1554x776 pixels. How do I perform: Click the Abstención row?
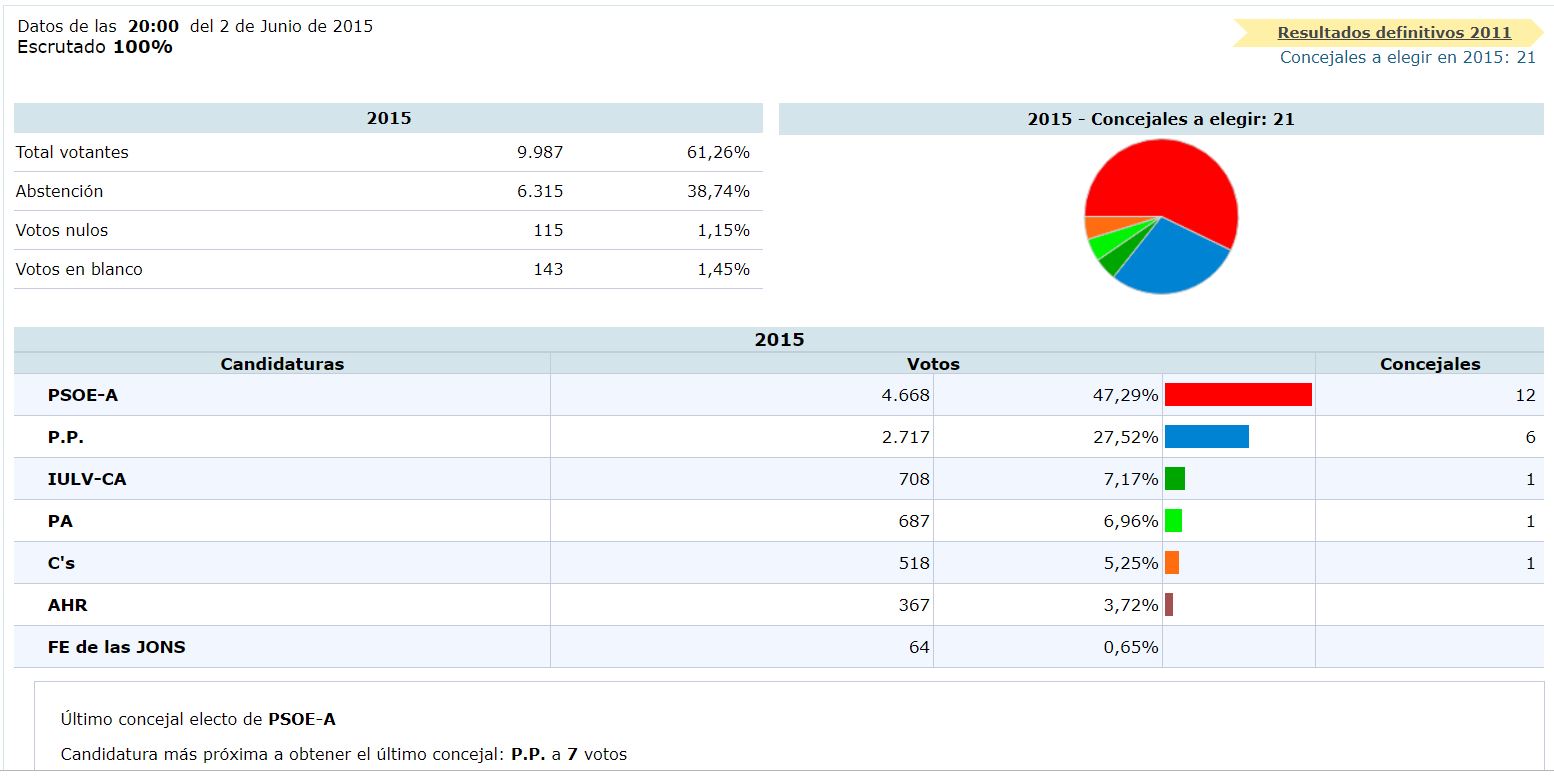(x=60, y=191)
